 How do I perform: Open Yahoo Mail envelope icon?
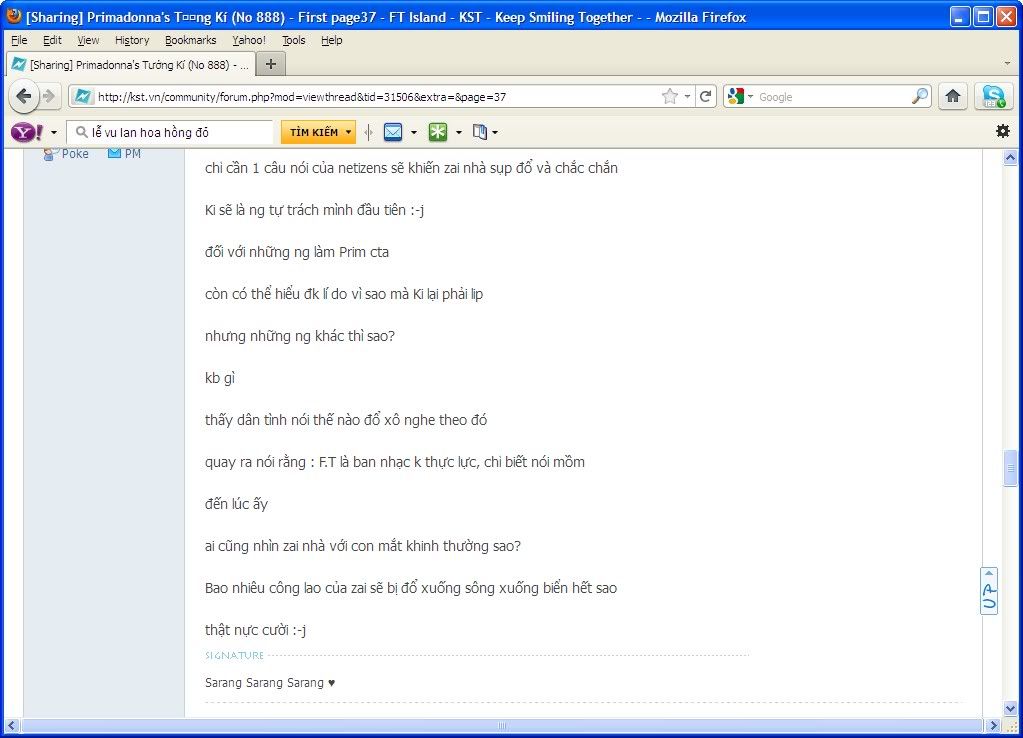393,132
